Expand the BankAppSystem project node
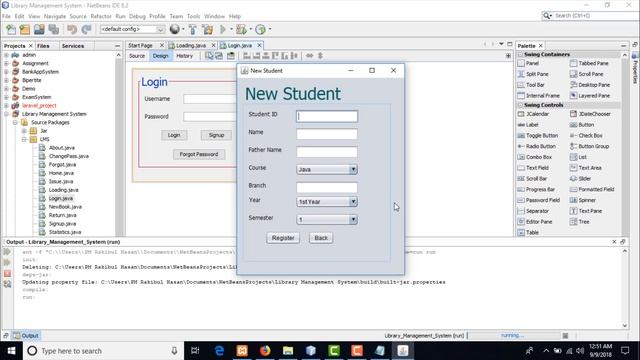The image size is (640, 360). click(6, 72)
